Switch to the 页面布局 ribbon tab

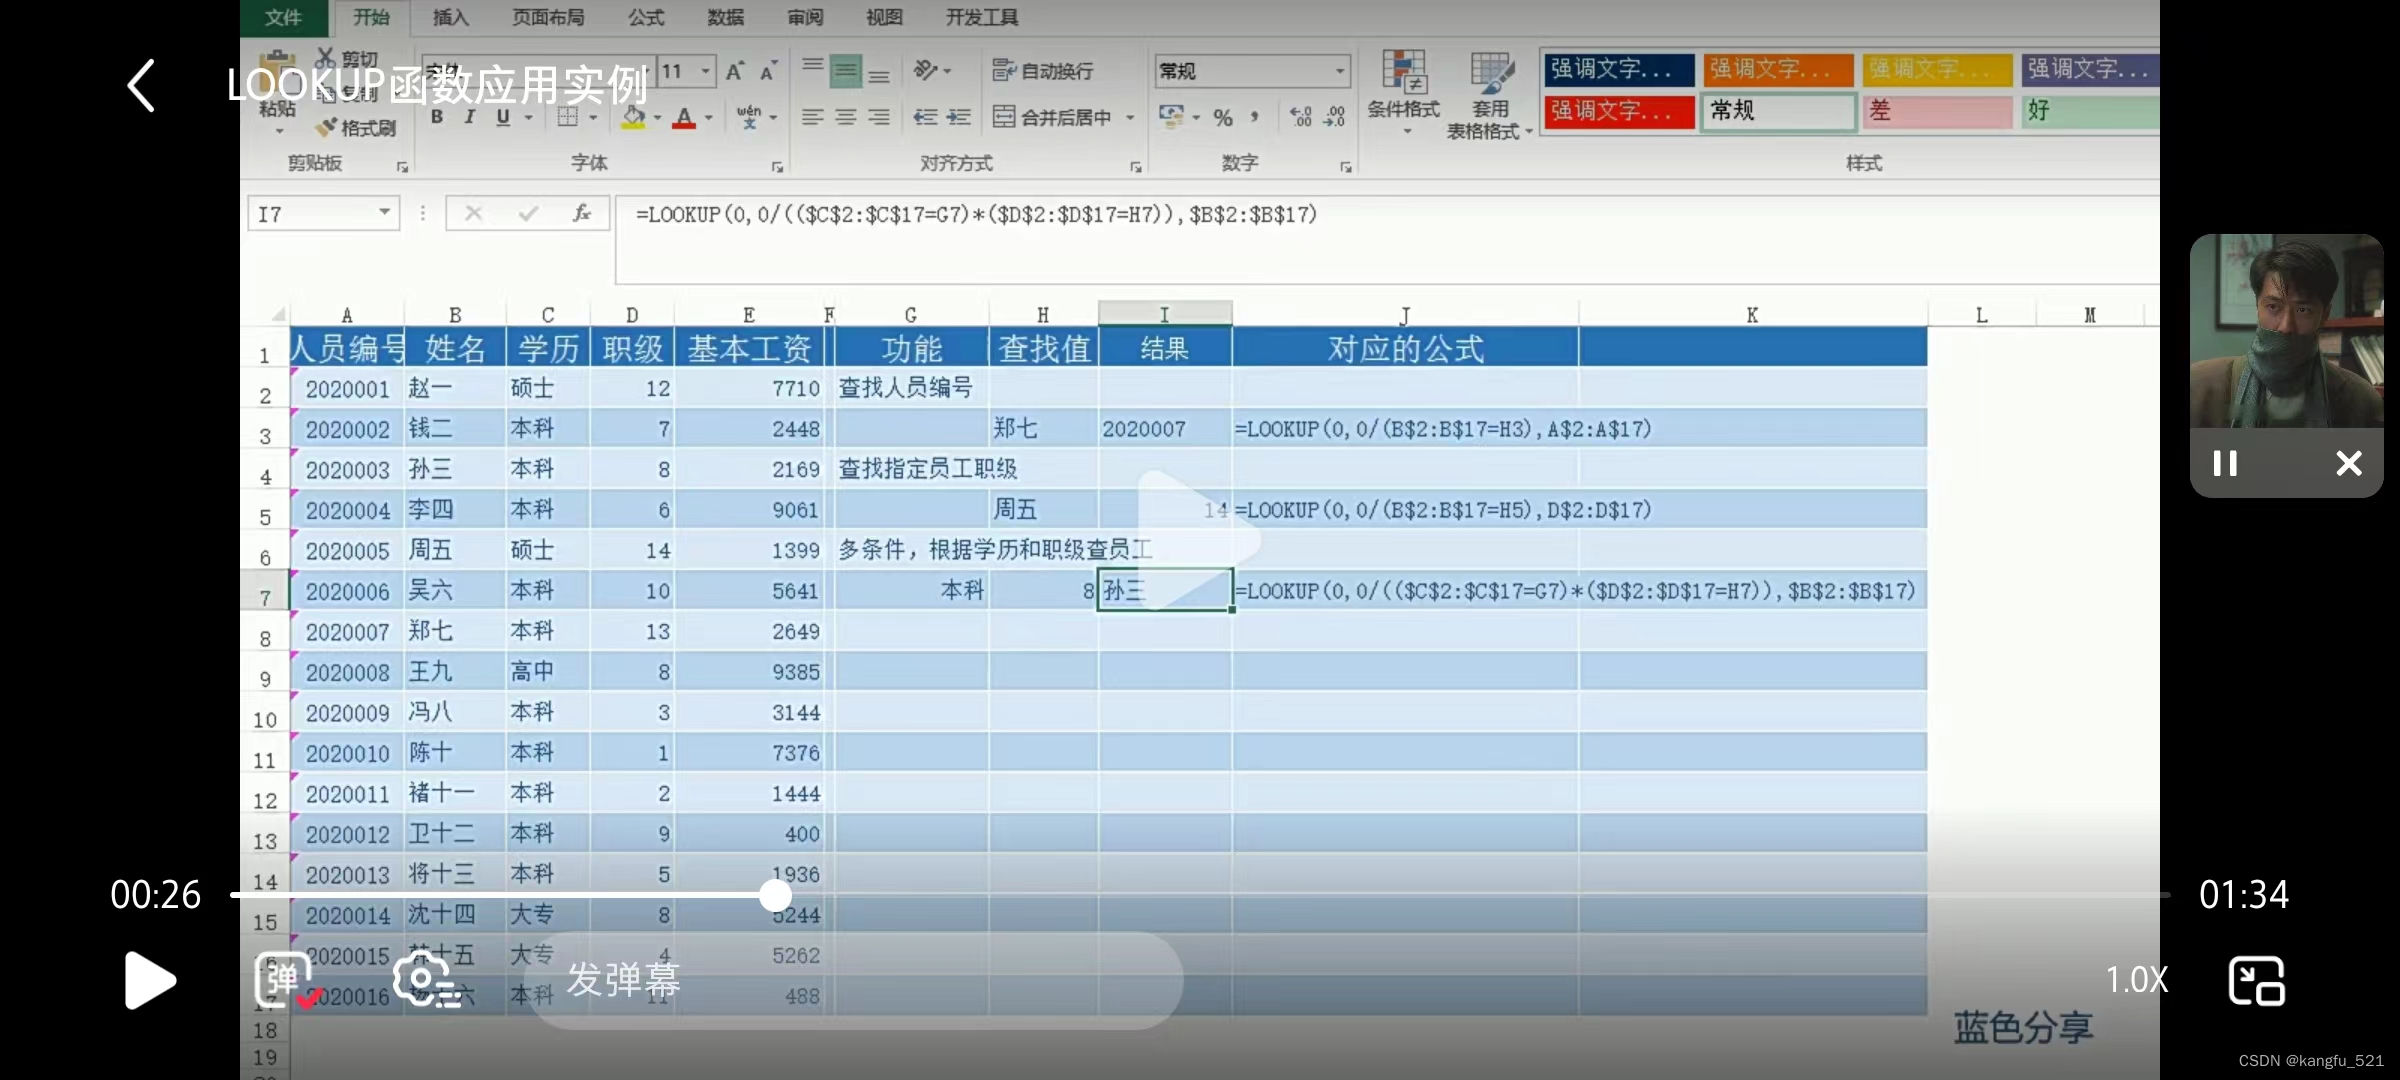(548, 17)
